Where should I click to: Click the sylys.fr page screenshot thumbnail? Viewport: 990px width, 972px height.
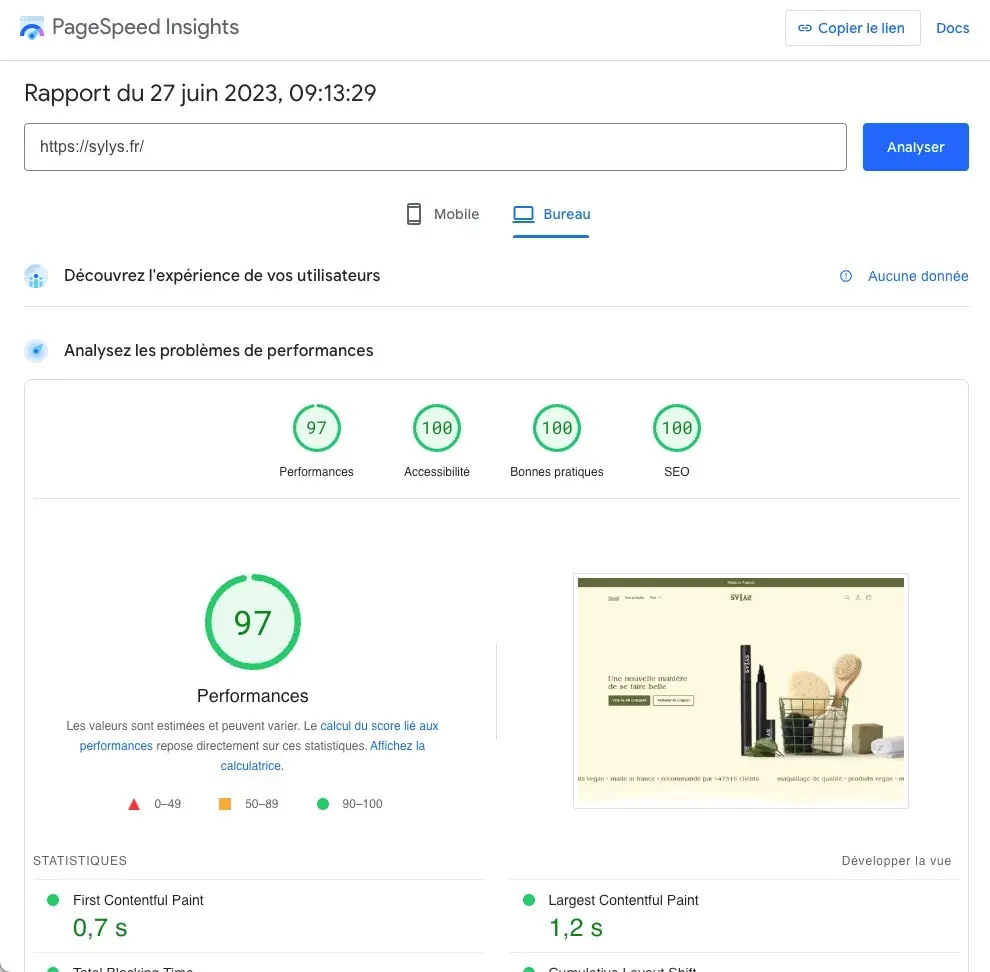741,691
